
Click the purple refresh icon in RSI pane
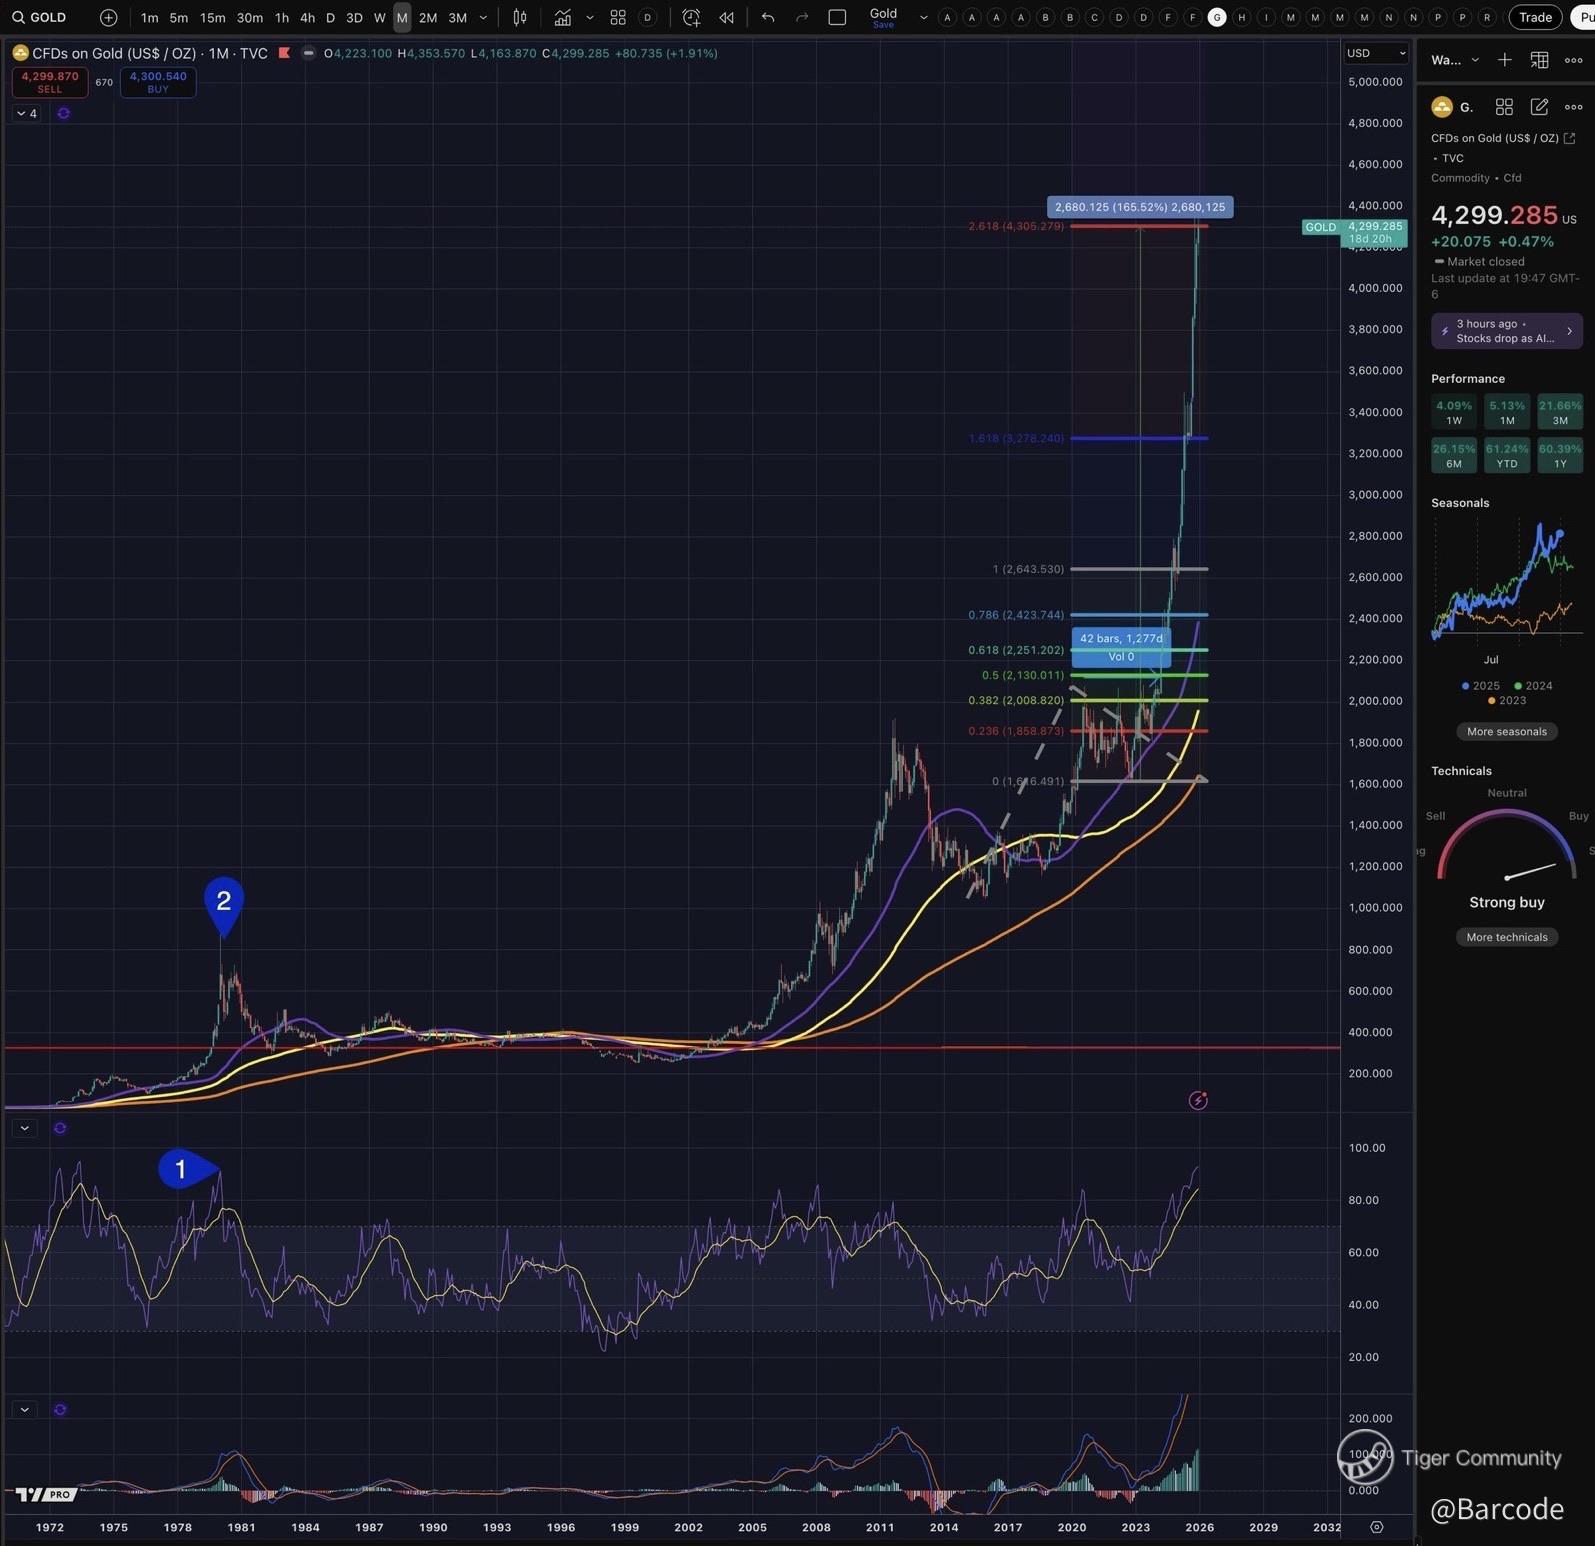[x=60, y=1128]
